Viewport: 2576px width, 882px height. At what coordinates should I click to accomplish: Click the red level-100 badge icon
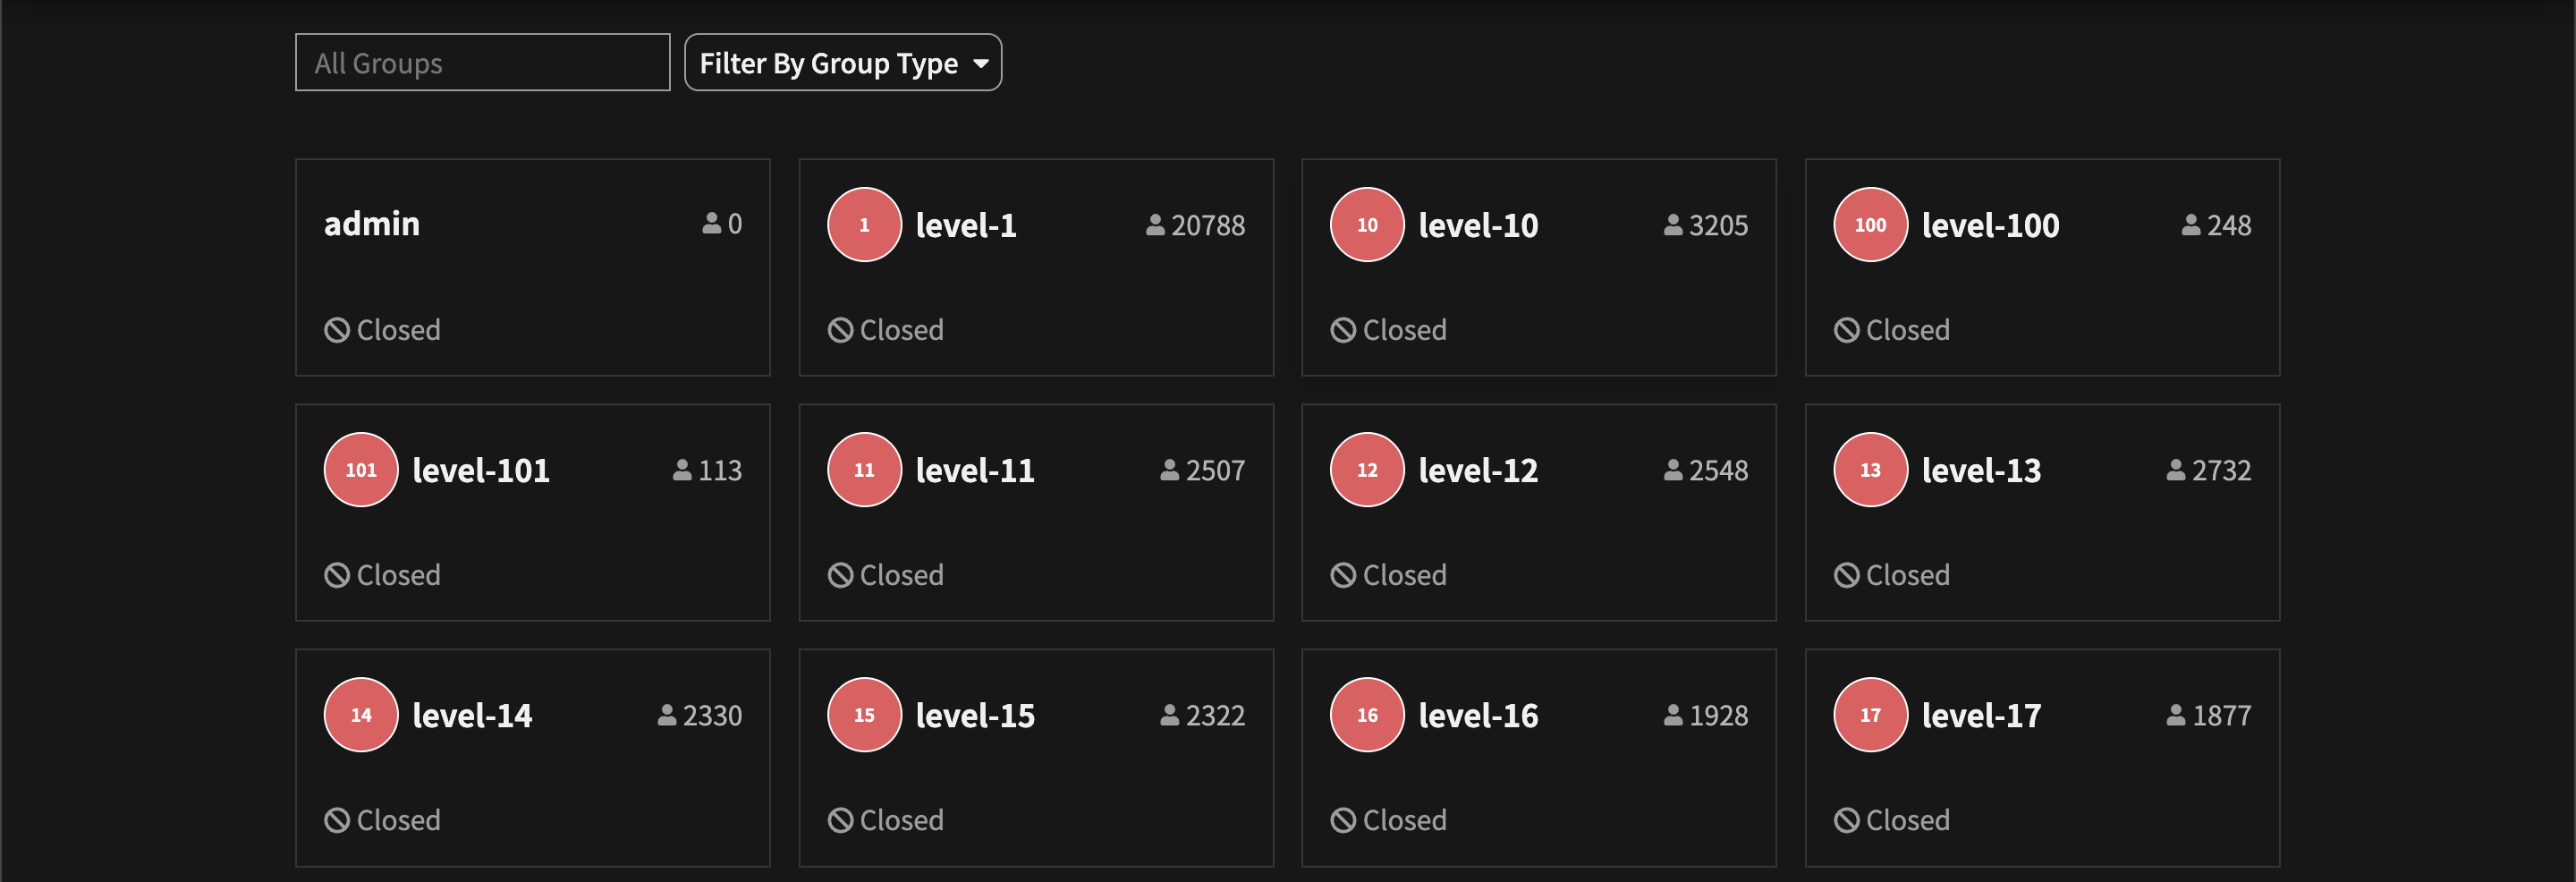pos(1870,225)
